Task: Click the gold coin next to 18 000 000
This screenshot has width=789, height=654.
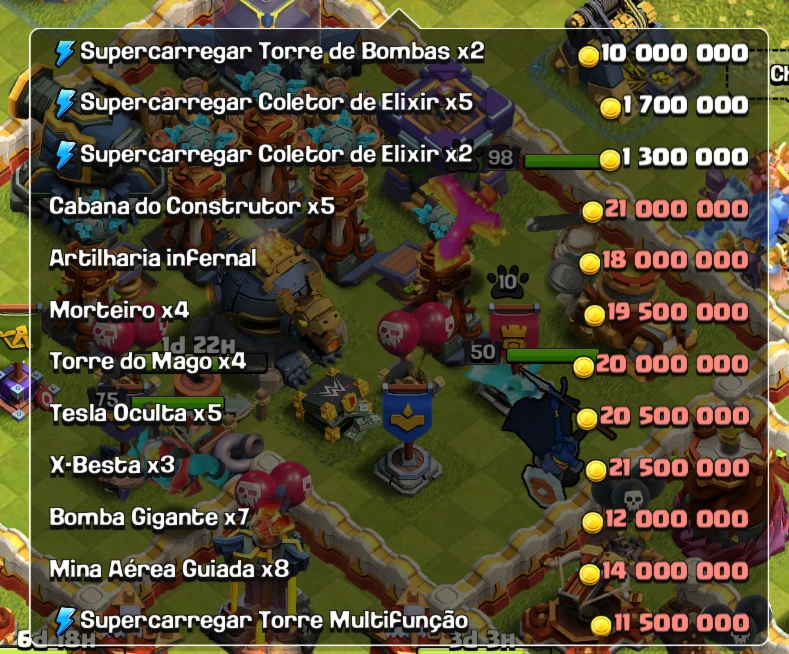Action: click(590, 263)
